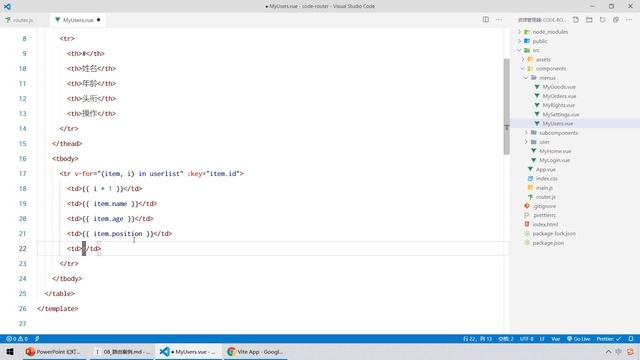Click line and column position indicator
The image size is (640, 360).
click(477, 339)
